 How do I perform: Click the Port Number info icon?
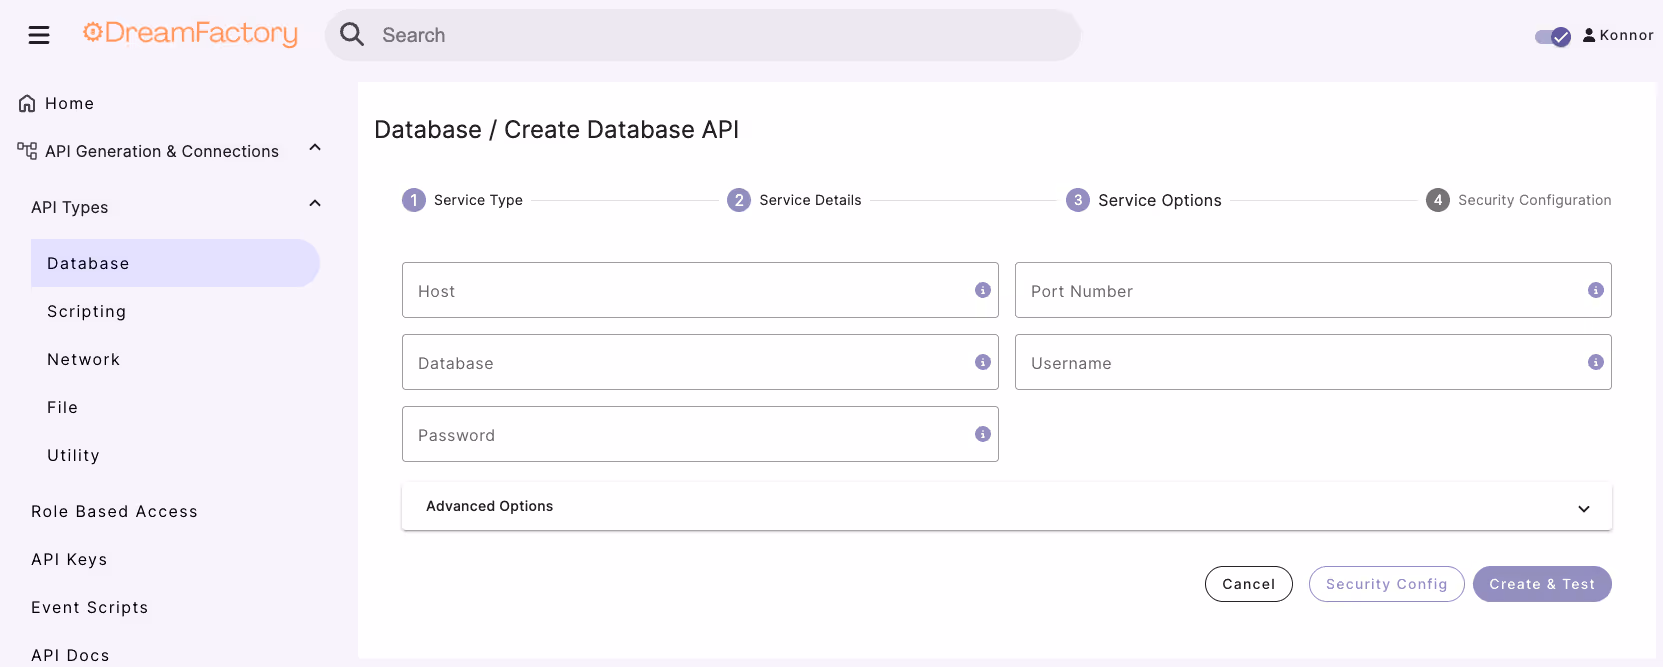point(1596,290)
